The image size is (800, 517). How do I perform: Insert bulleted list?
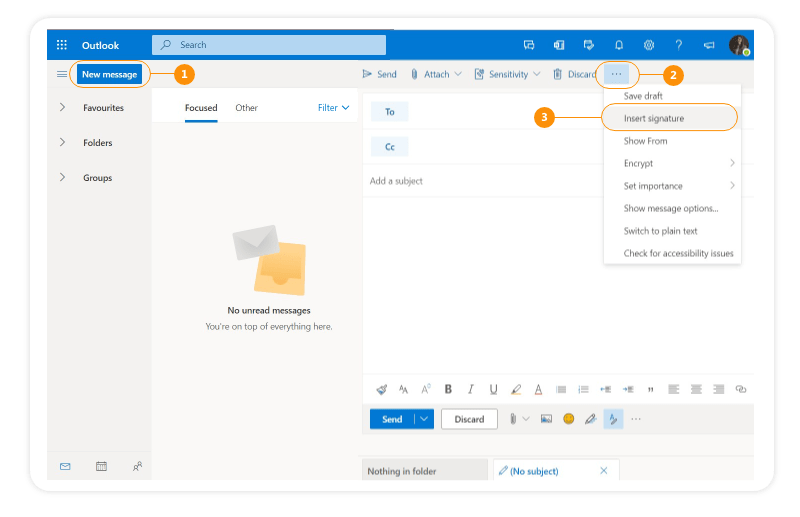pyautogui.click(x=561, y=389)
